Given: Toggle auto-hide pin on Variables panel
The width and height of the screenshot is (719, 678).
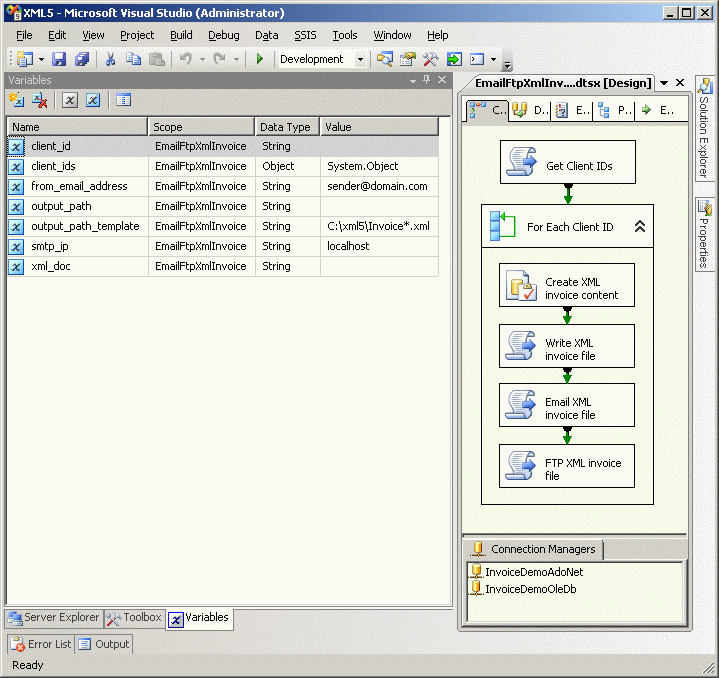Looking at the screenshot, I should [x=426, y=80].
